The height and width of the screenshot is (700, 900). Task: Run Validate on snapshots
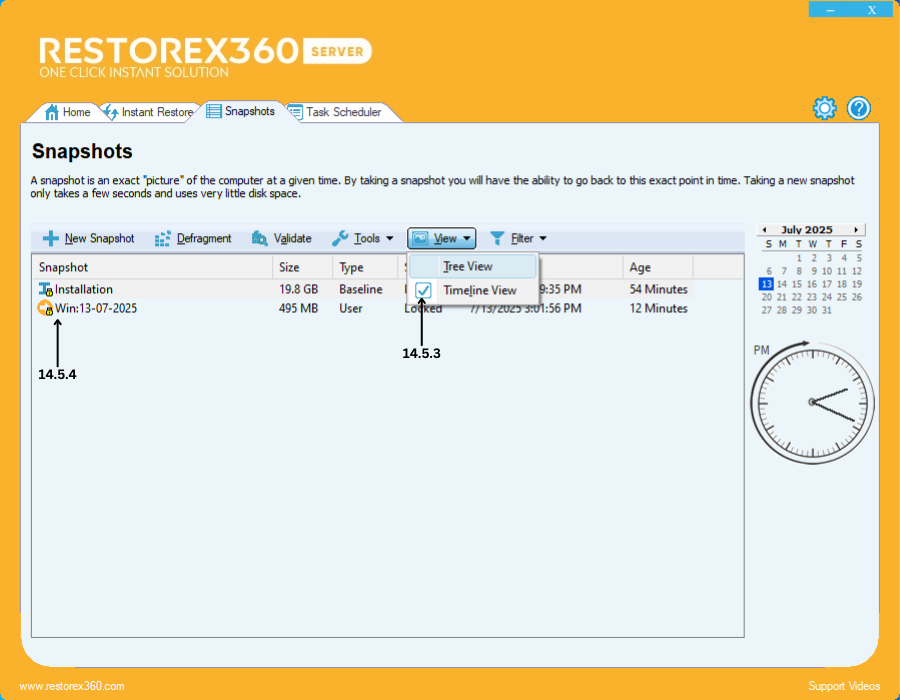(x=281, y=238)
